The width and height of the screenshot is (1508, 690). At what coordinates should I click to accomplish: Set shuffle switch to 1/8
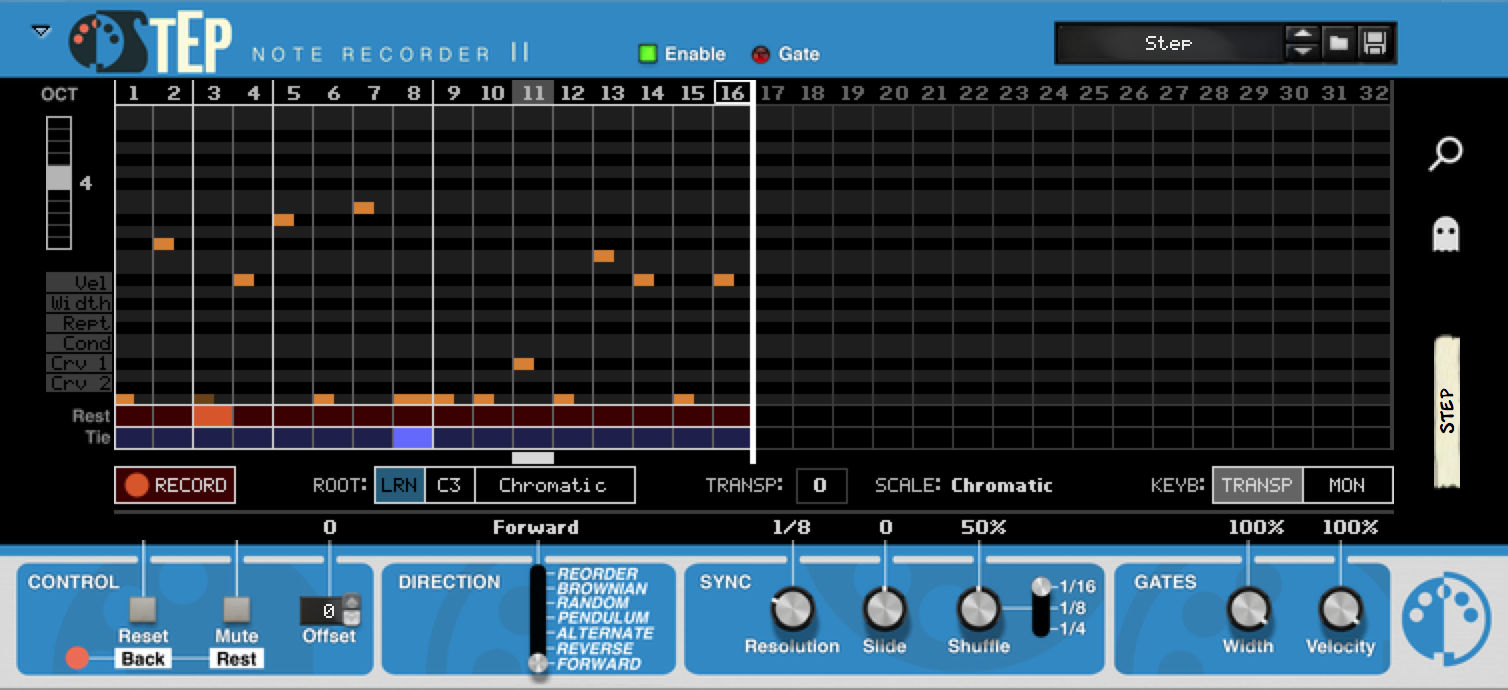tap(1071, 608)
